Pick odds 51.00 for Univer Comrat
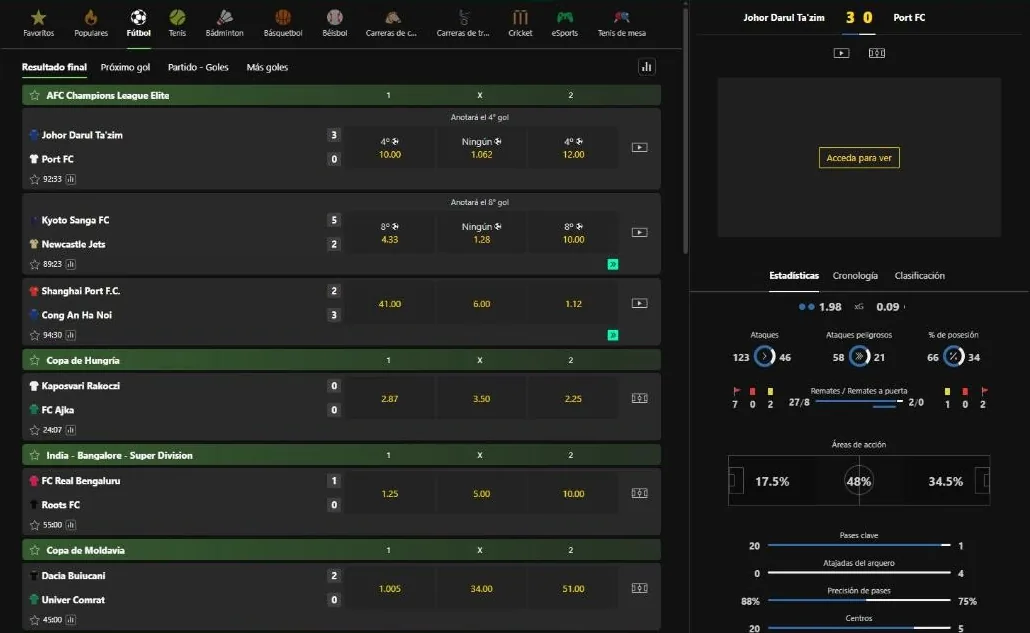1030x633 pixels. click(573, 588)
